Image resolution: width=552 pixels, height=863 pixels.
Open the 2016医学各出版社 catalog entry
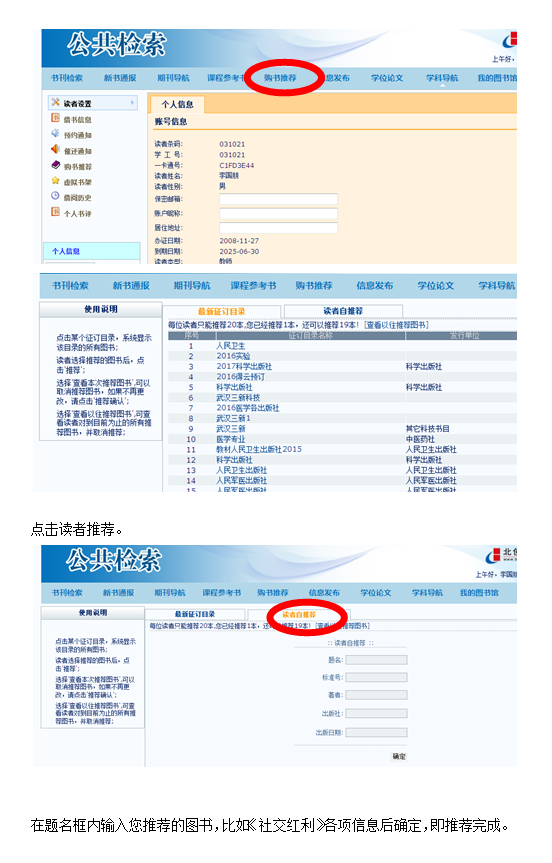click(248, 408)
